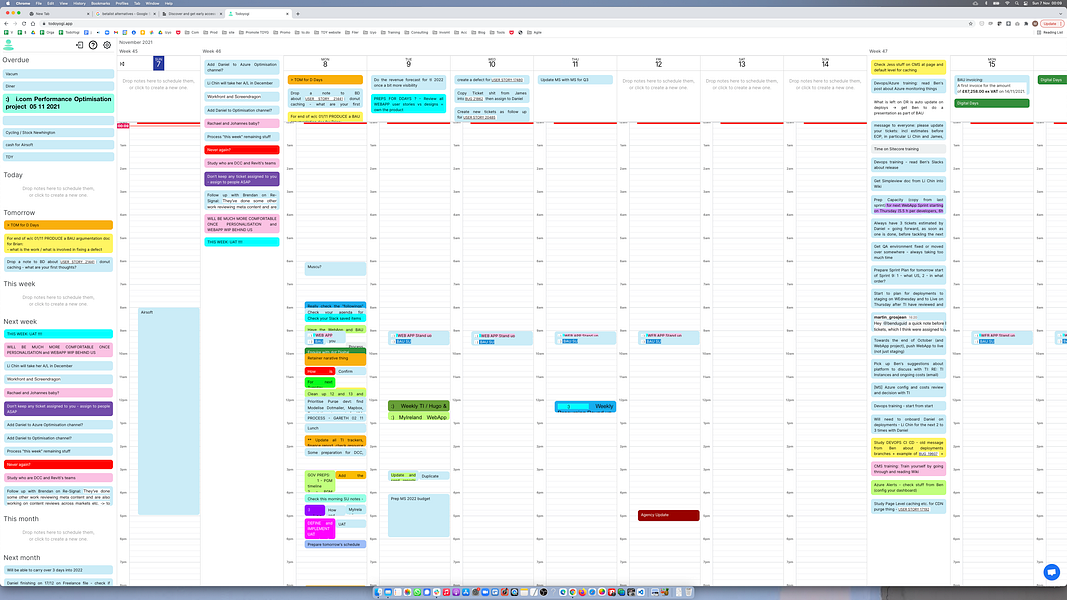
Task: Open the Vacum overdue note
Action: tap(58, 73)
